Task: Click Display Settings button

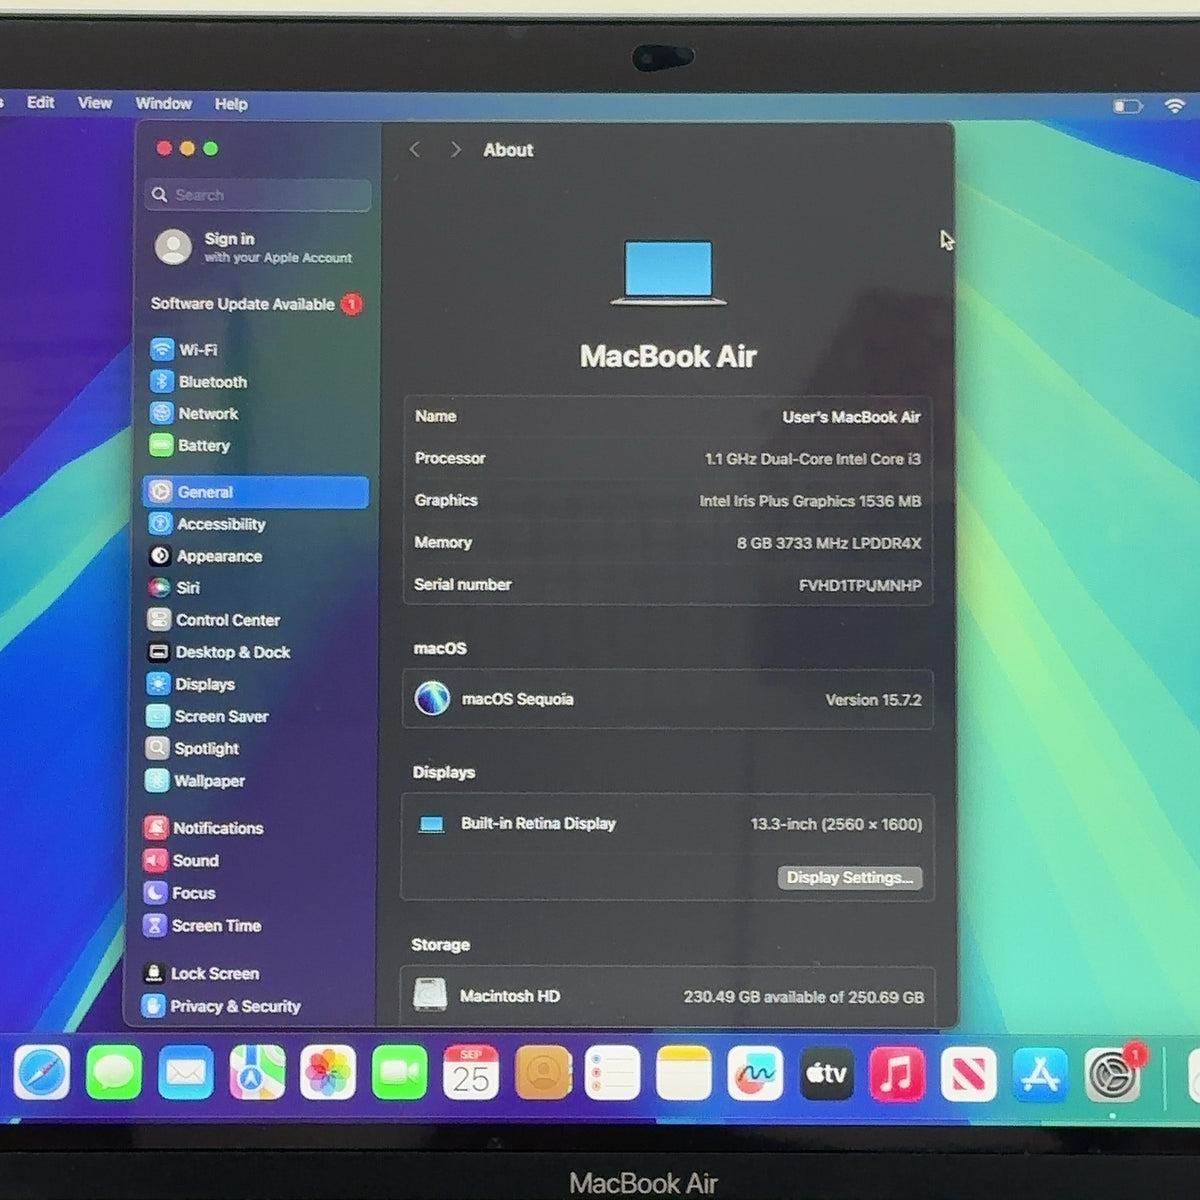Action: tap(850, 877)
